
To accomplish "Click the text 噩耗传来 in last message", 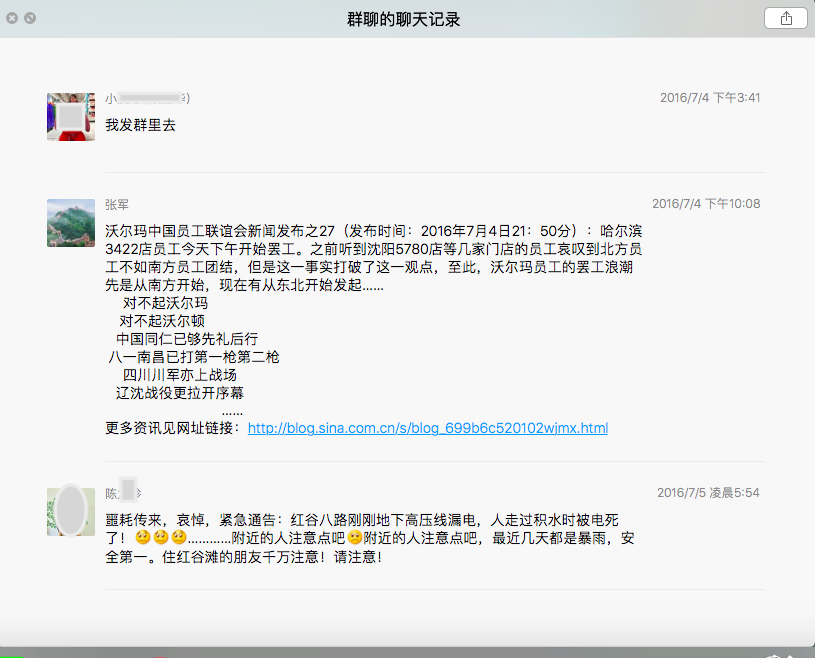I will pos(134,520).
